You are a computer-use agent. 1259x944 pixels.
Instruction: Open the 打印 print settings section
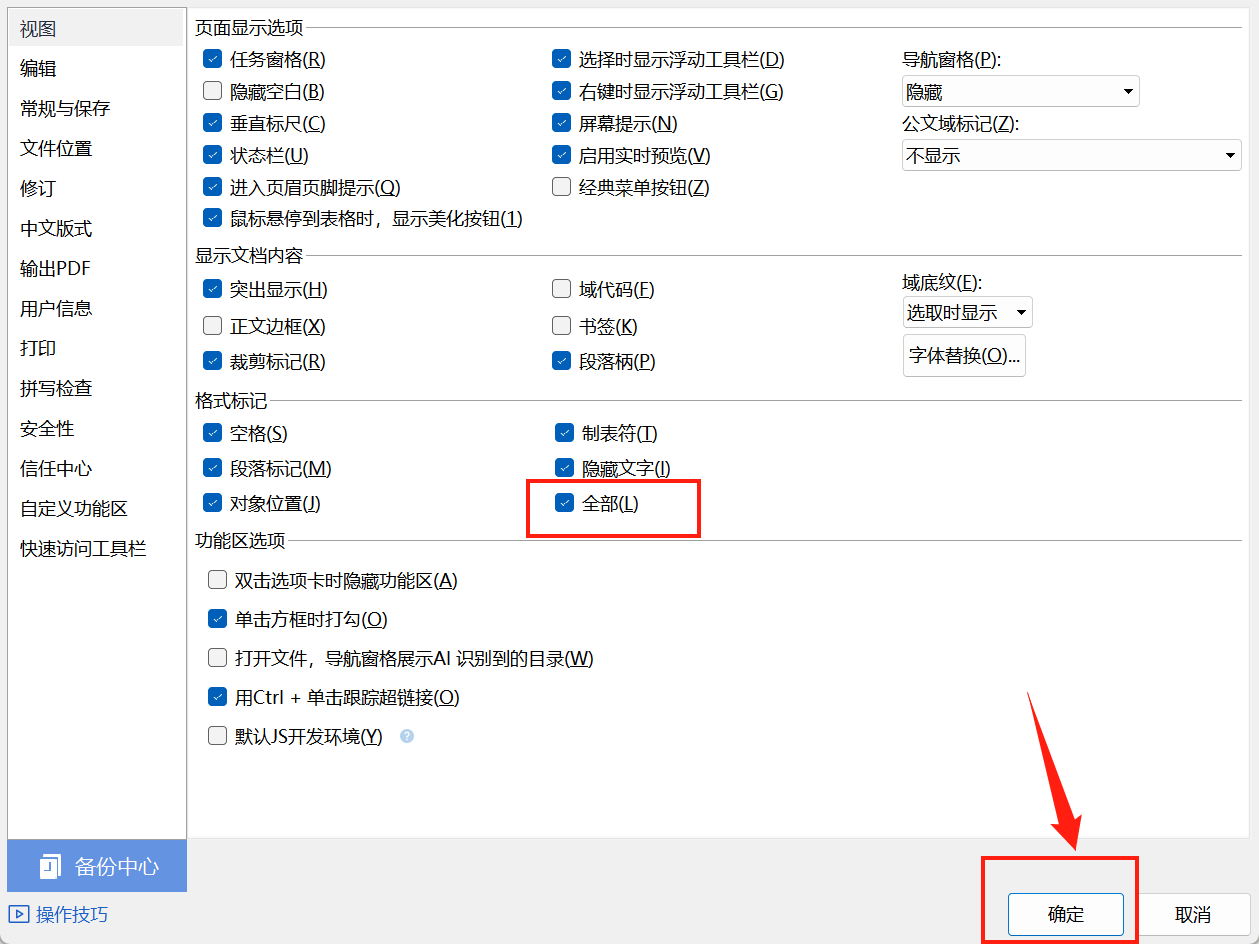click(37, 348)
